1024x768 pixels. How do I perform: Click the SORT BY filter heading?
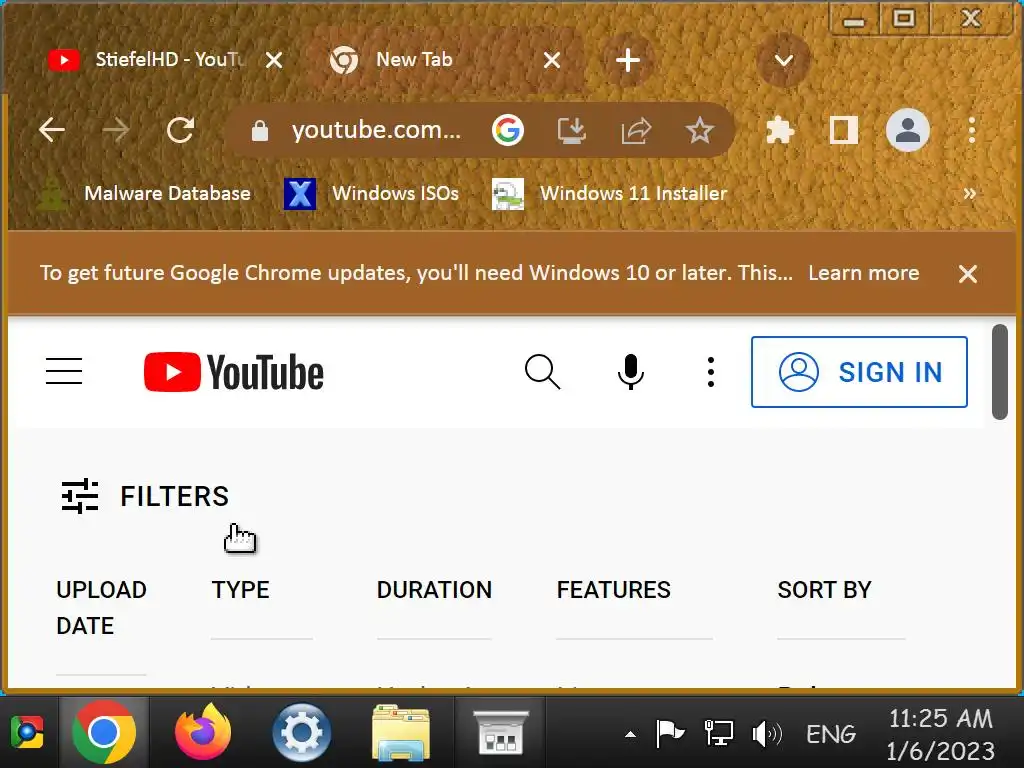tap(824, 590)
